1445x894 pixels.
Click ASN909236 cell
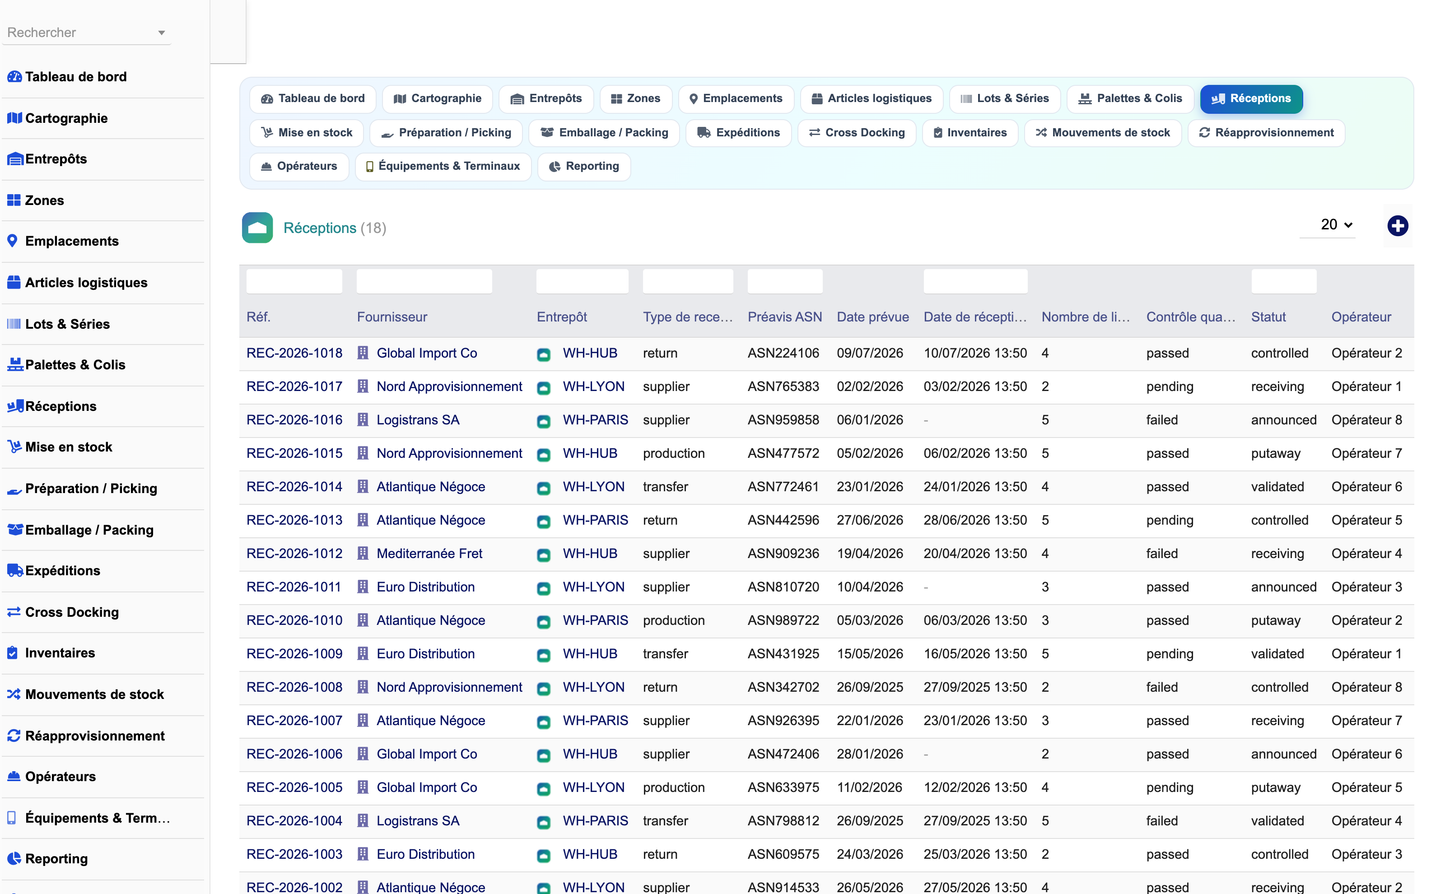[784, 553]
